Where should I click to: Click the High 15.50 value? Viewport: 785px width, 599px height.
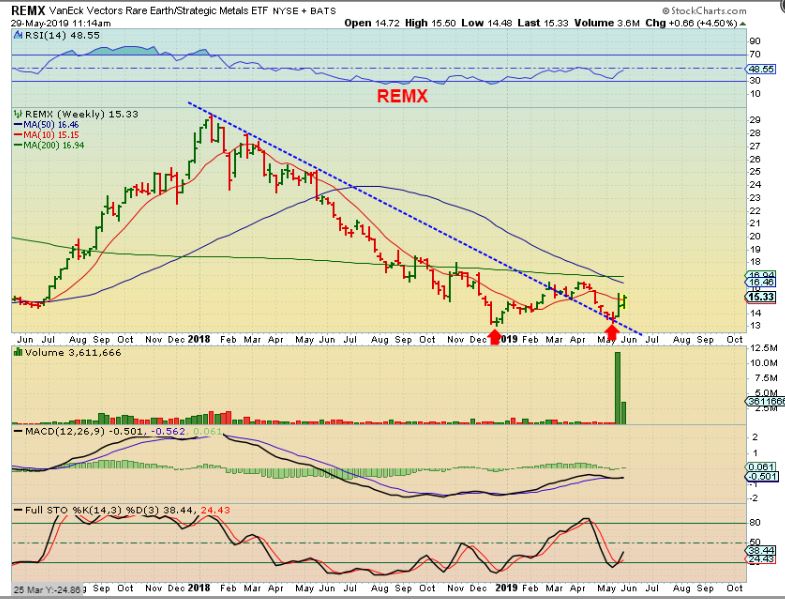430,23
